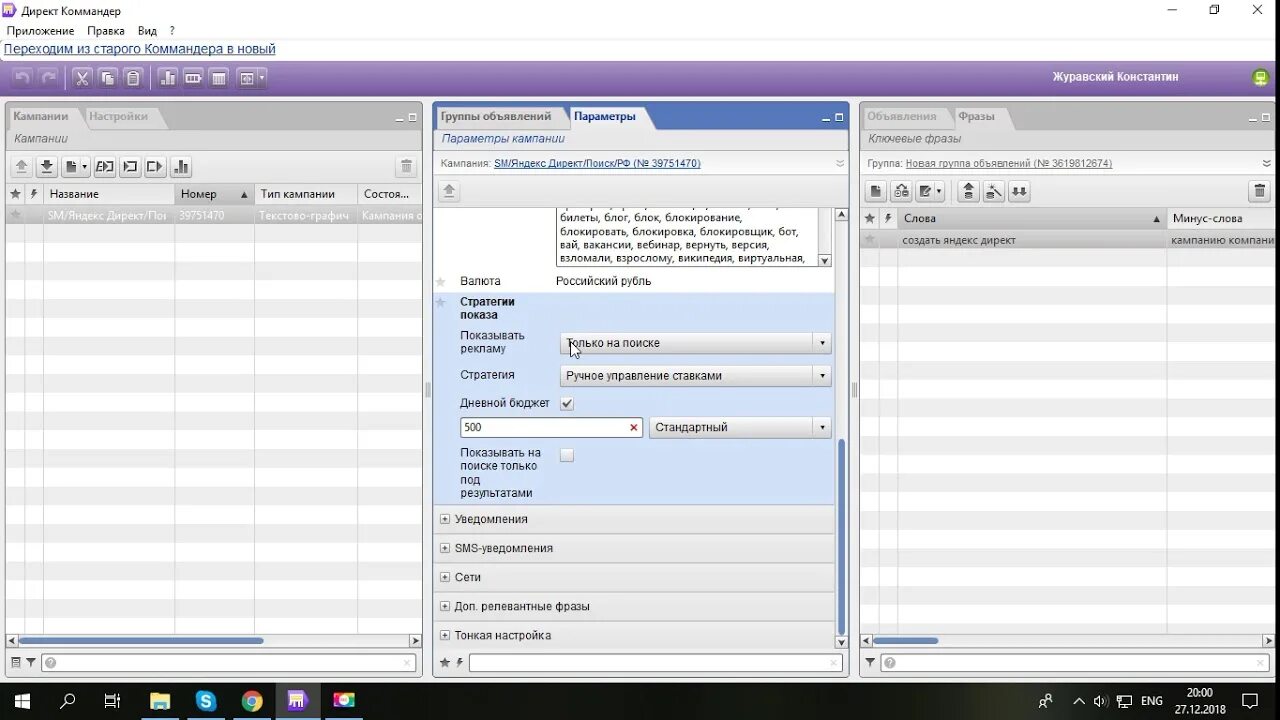1280x720 pixels.
Task: Expand the SMS-уведомления section
Action: tap(445, 548)
